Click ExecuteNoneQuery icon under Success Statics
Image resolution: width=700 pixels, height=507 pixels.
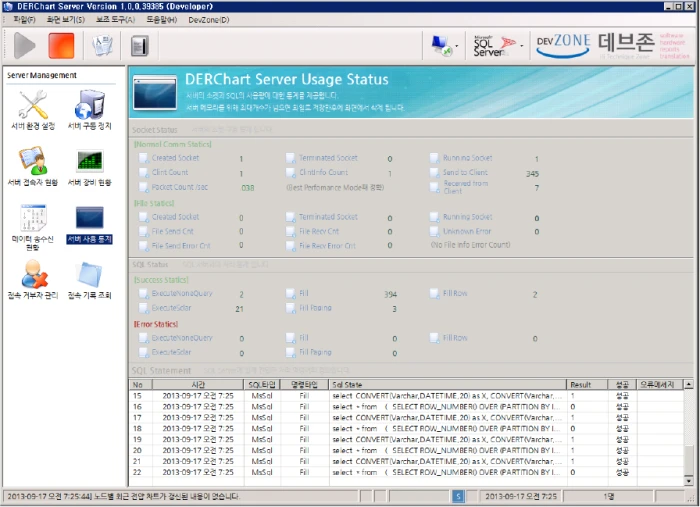[143, 293]
